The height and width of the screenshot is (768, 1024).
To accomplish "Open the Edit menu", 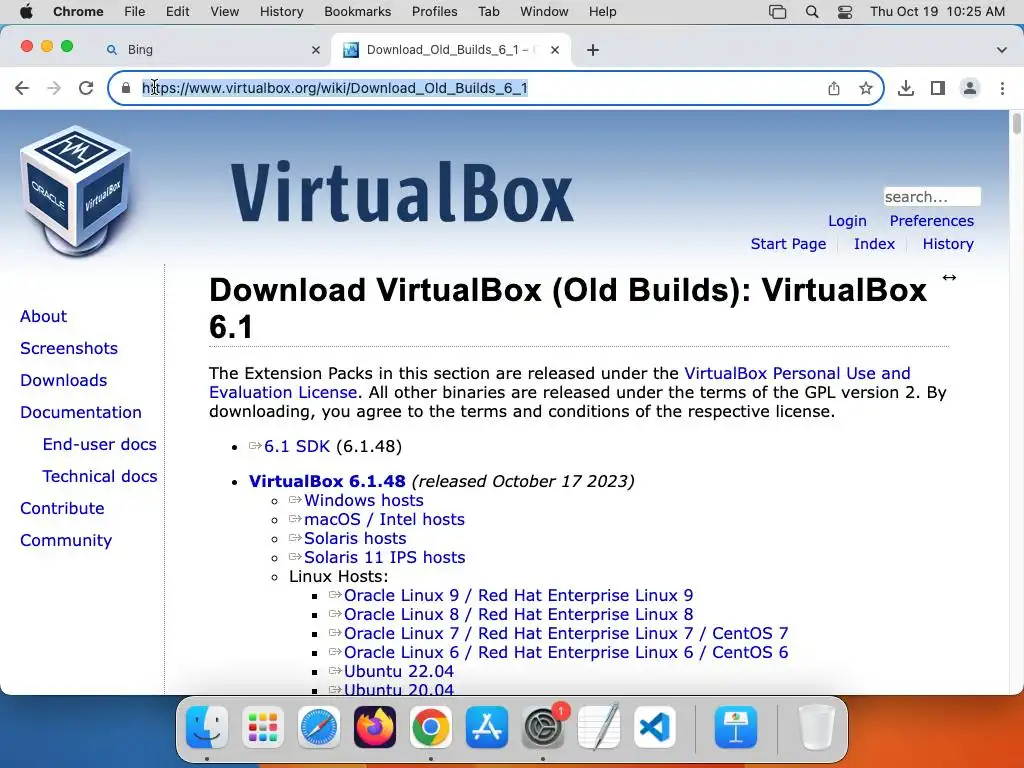I will coord(177,12).
